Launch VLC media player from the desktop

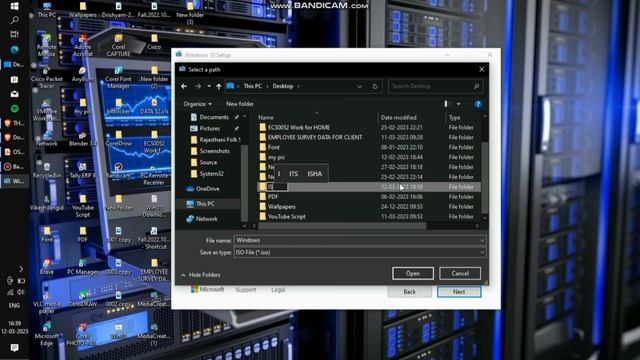[x=47, y=303]
